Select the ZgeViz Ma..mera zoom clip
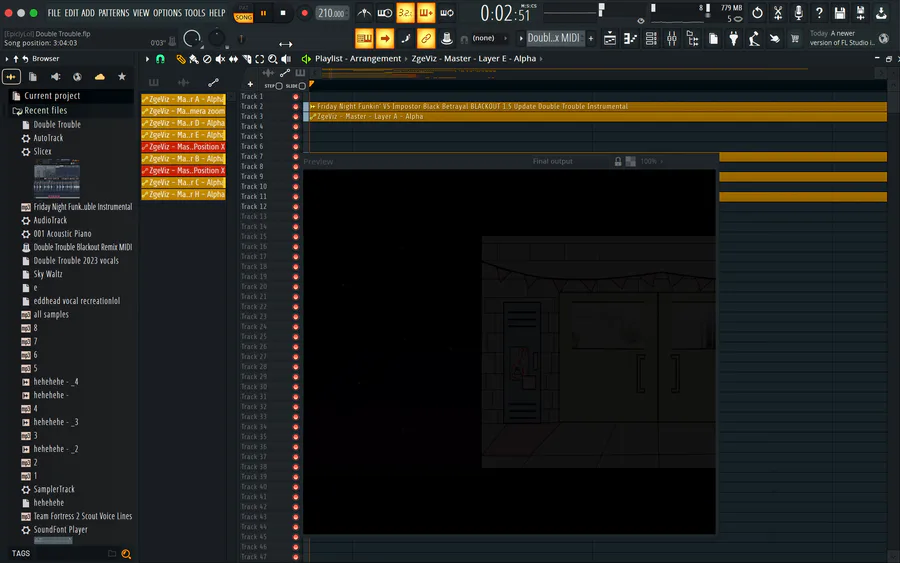 (x=183, y=111)
